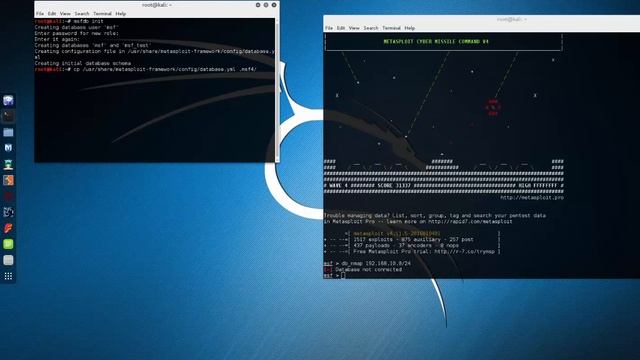Open the Files manager dock icon
This screenshot has height=360, width=640.
[x=8, y=132]
